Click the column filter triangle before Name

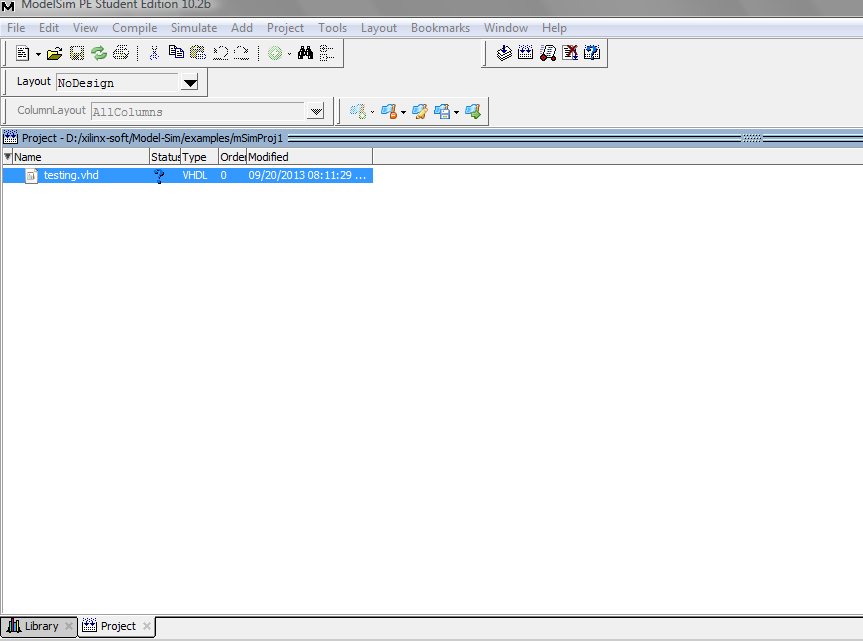(x=7, y=157)
